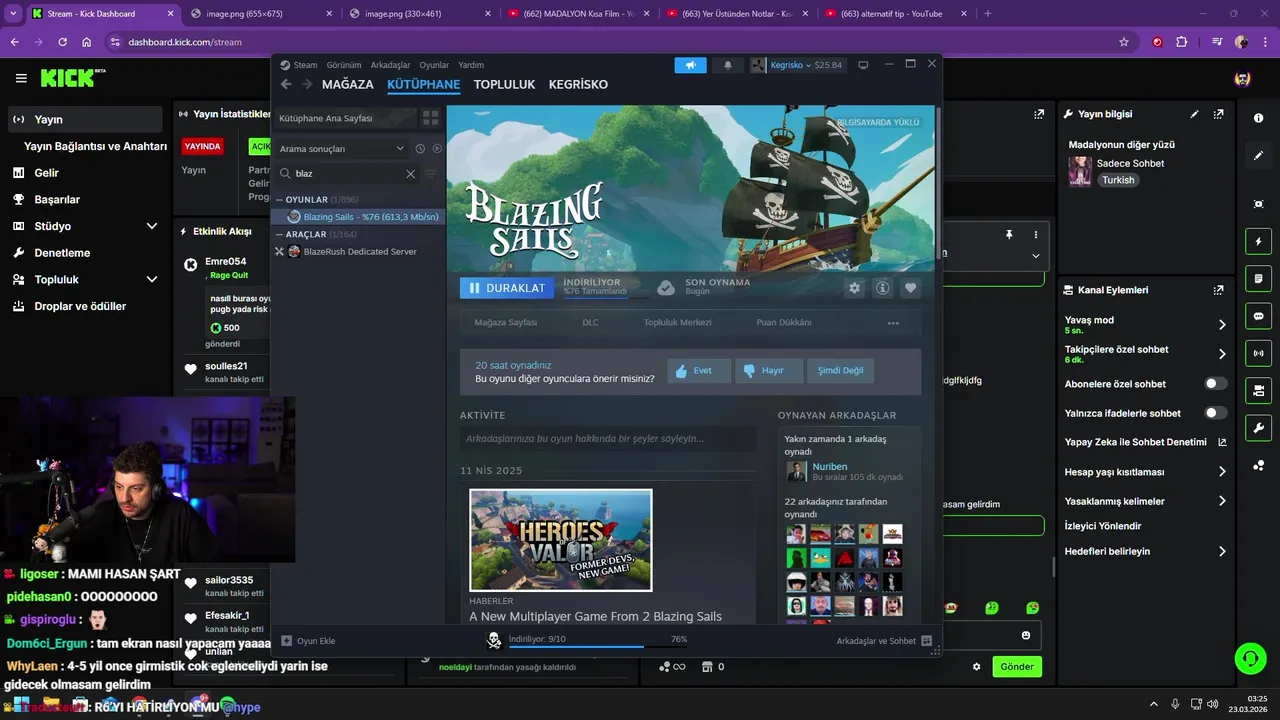Expand Takipçilere özel sohbet options

(1222, 354)
